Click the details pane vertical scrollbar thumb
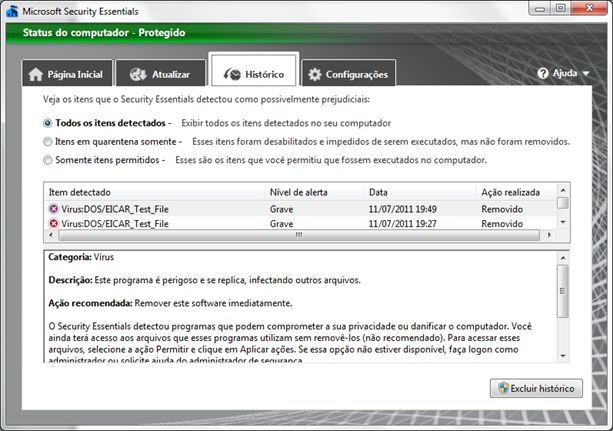 [563, 291]
